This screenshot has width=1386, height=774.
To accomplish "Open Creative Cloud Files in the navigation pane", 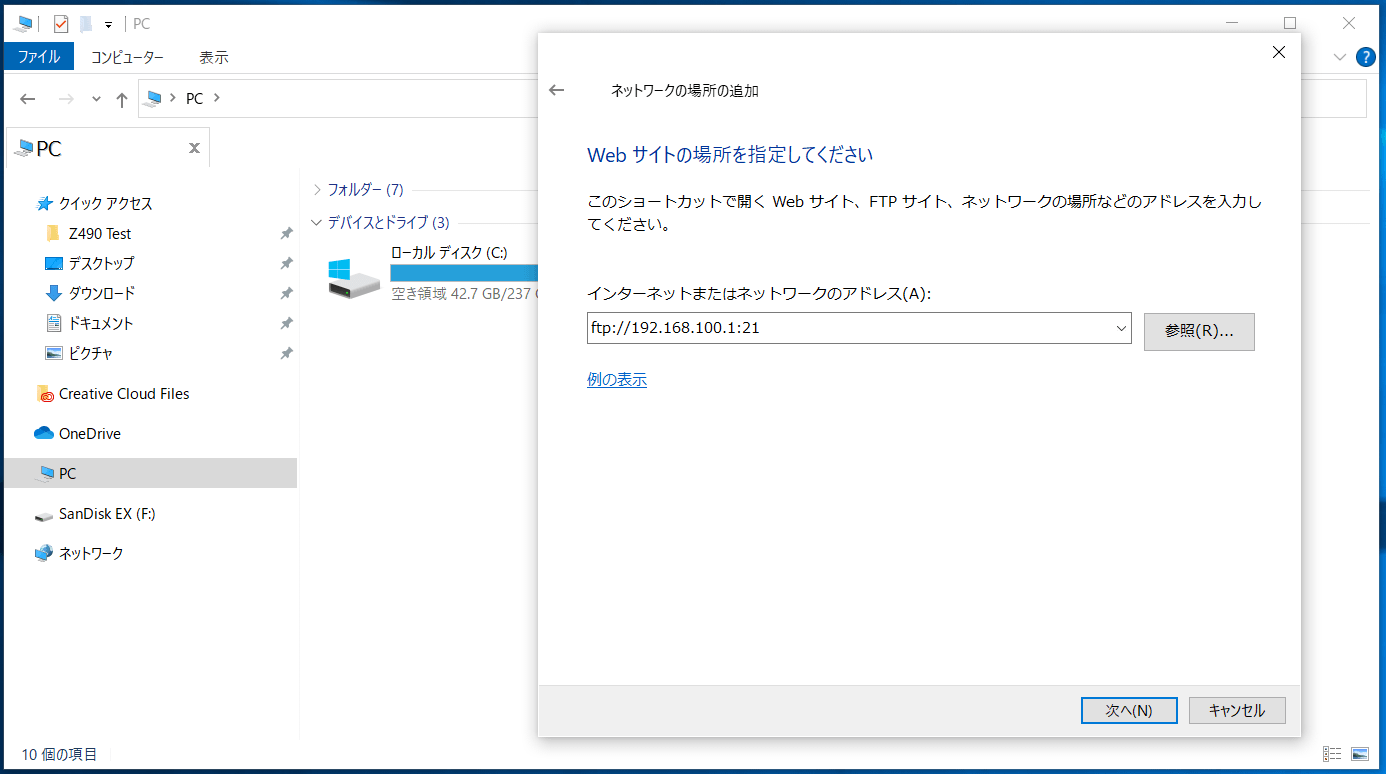I will click(x=124, y=394).
